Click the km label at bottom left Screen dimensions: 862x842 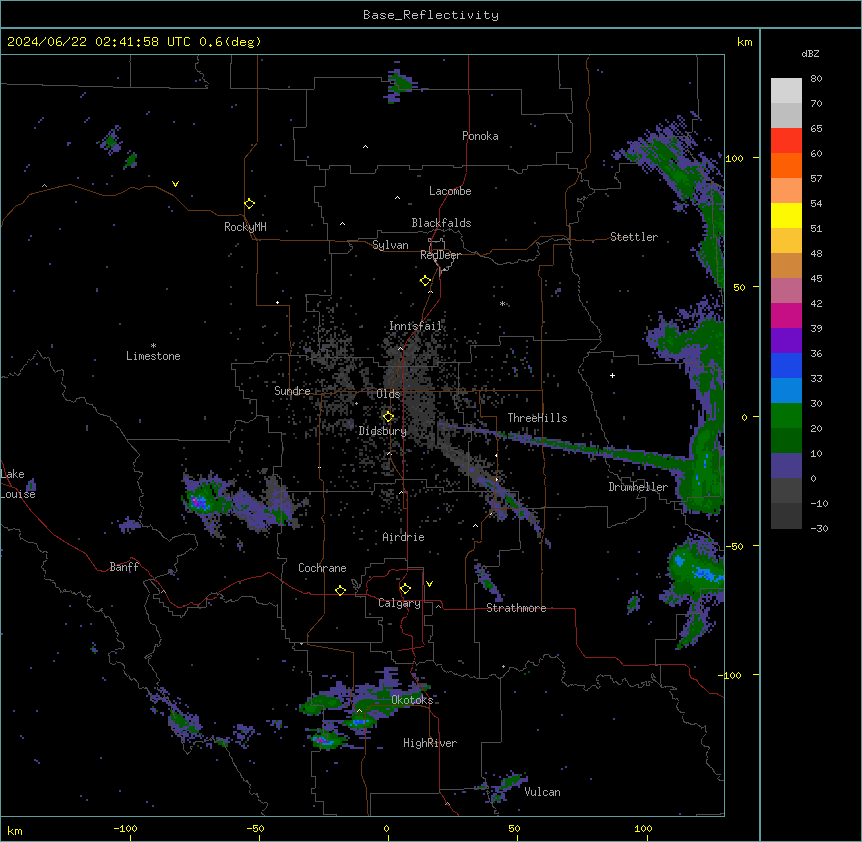point(14,830)
